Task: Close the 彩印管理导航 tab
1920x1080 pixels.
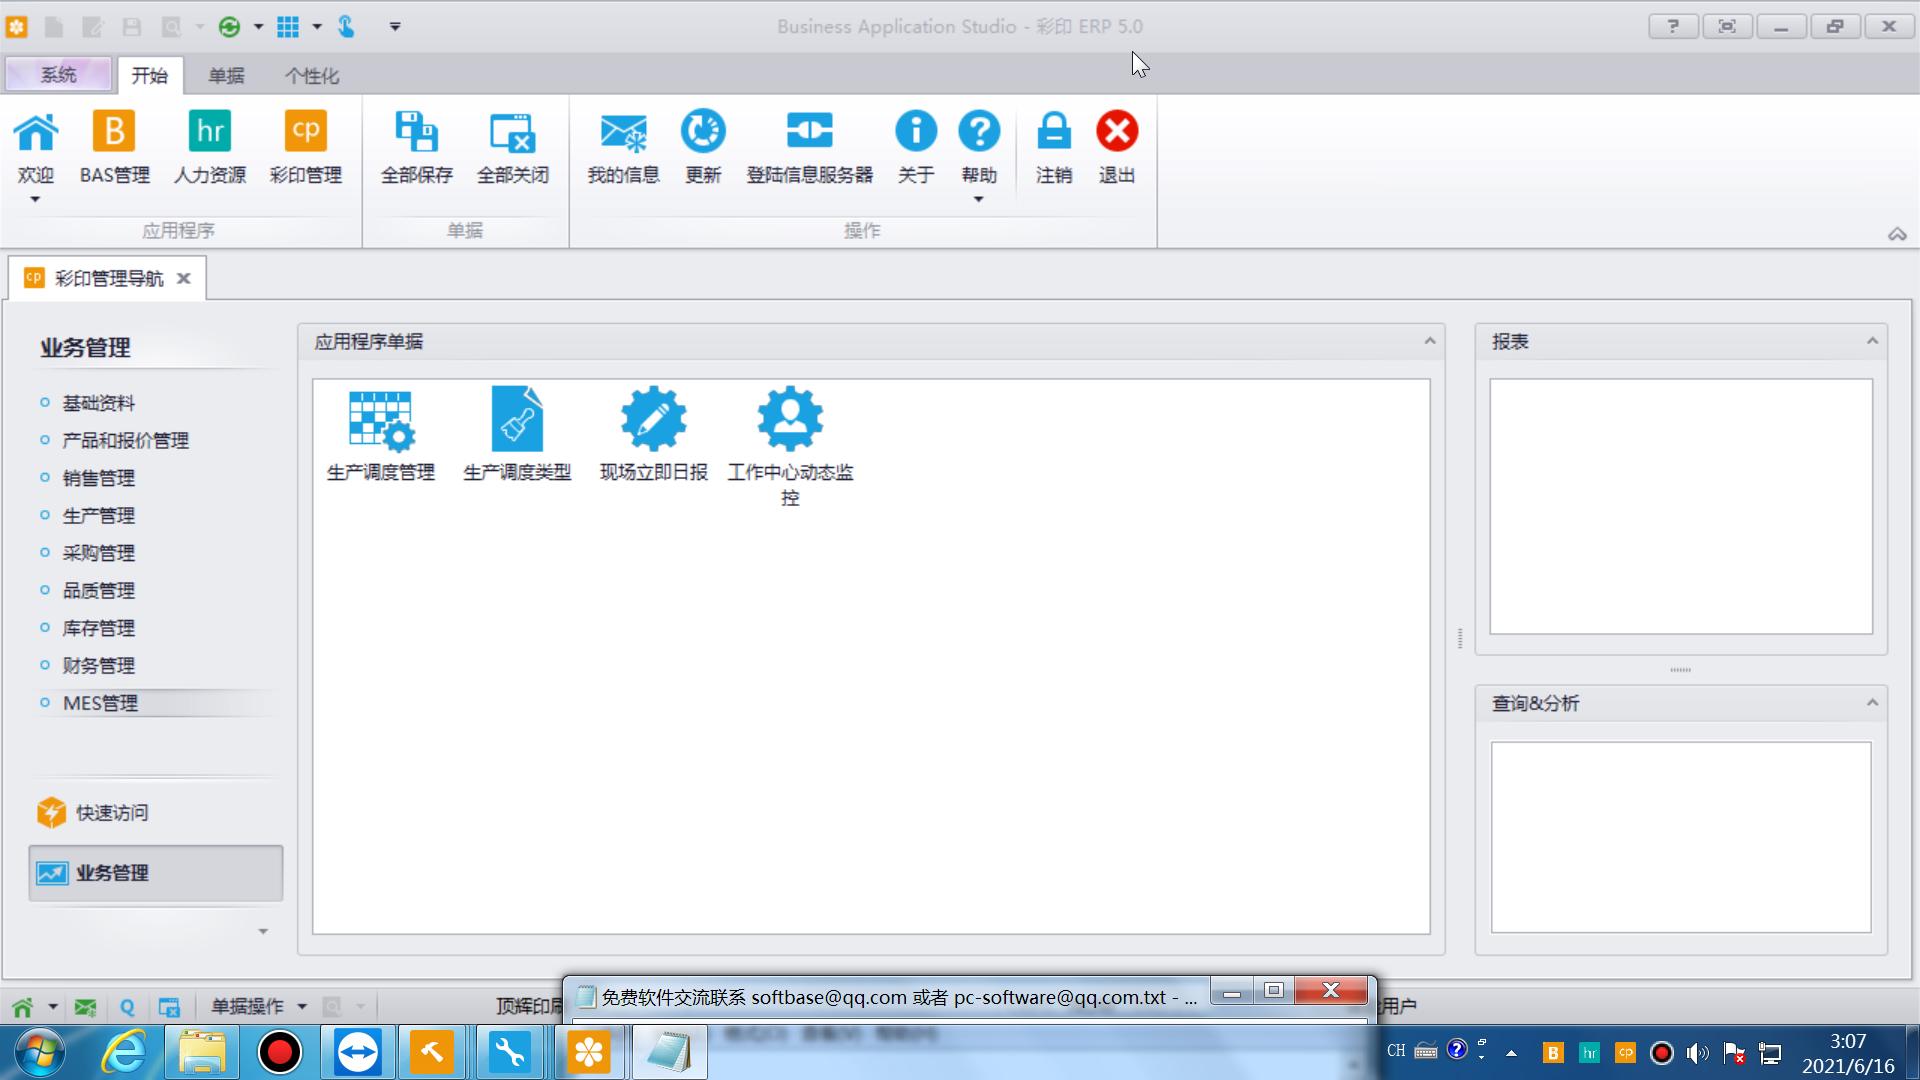Action: [184, 279]
